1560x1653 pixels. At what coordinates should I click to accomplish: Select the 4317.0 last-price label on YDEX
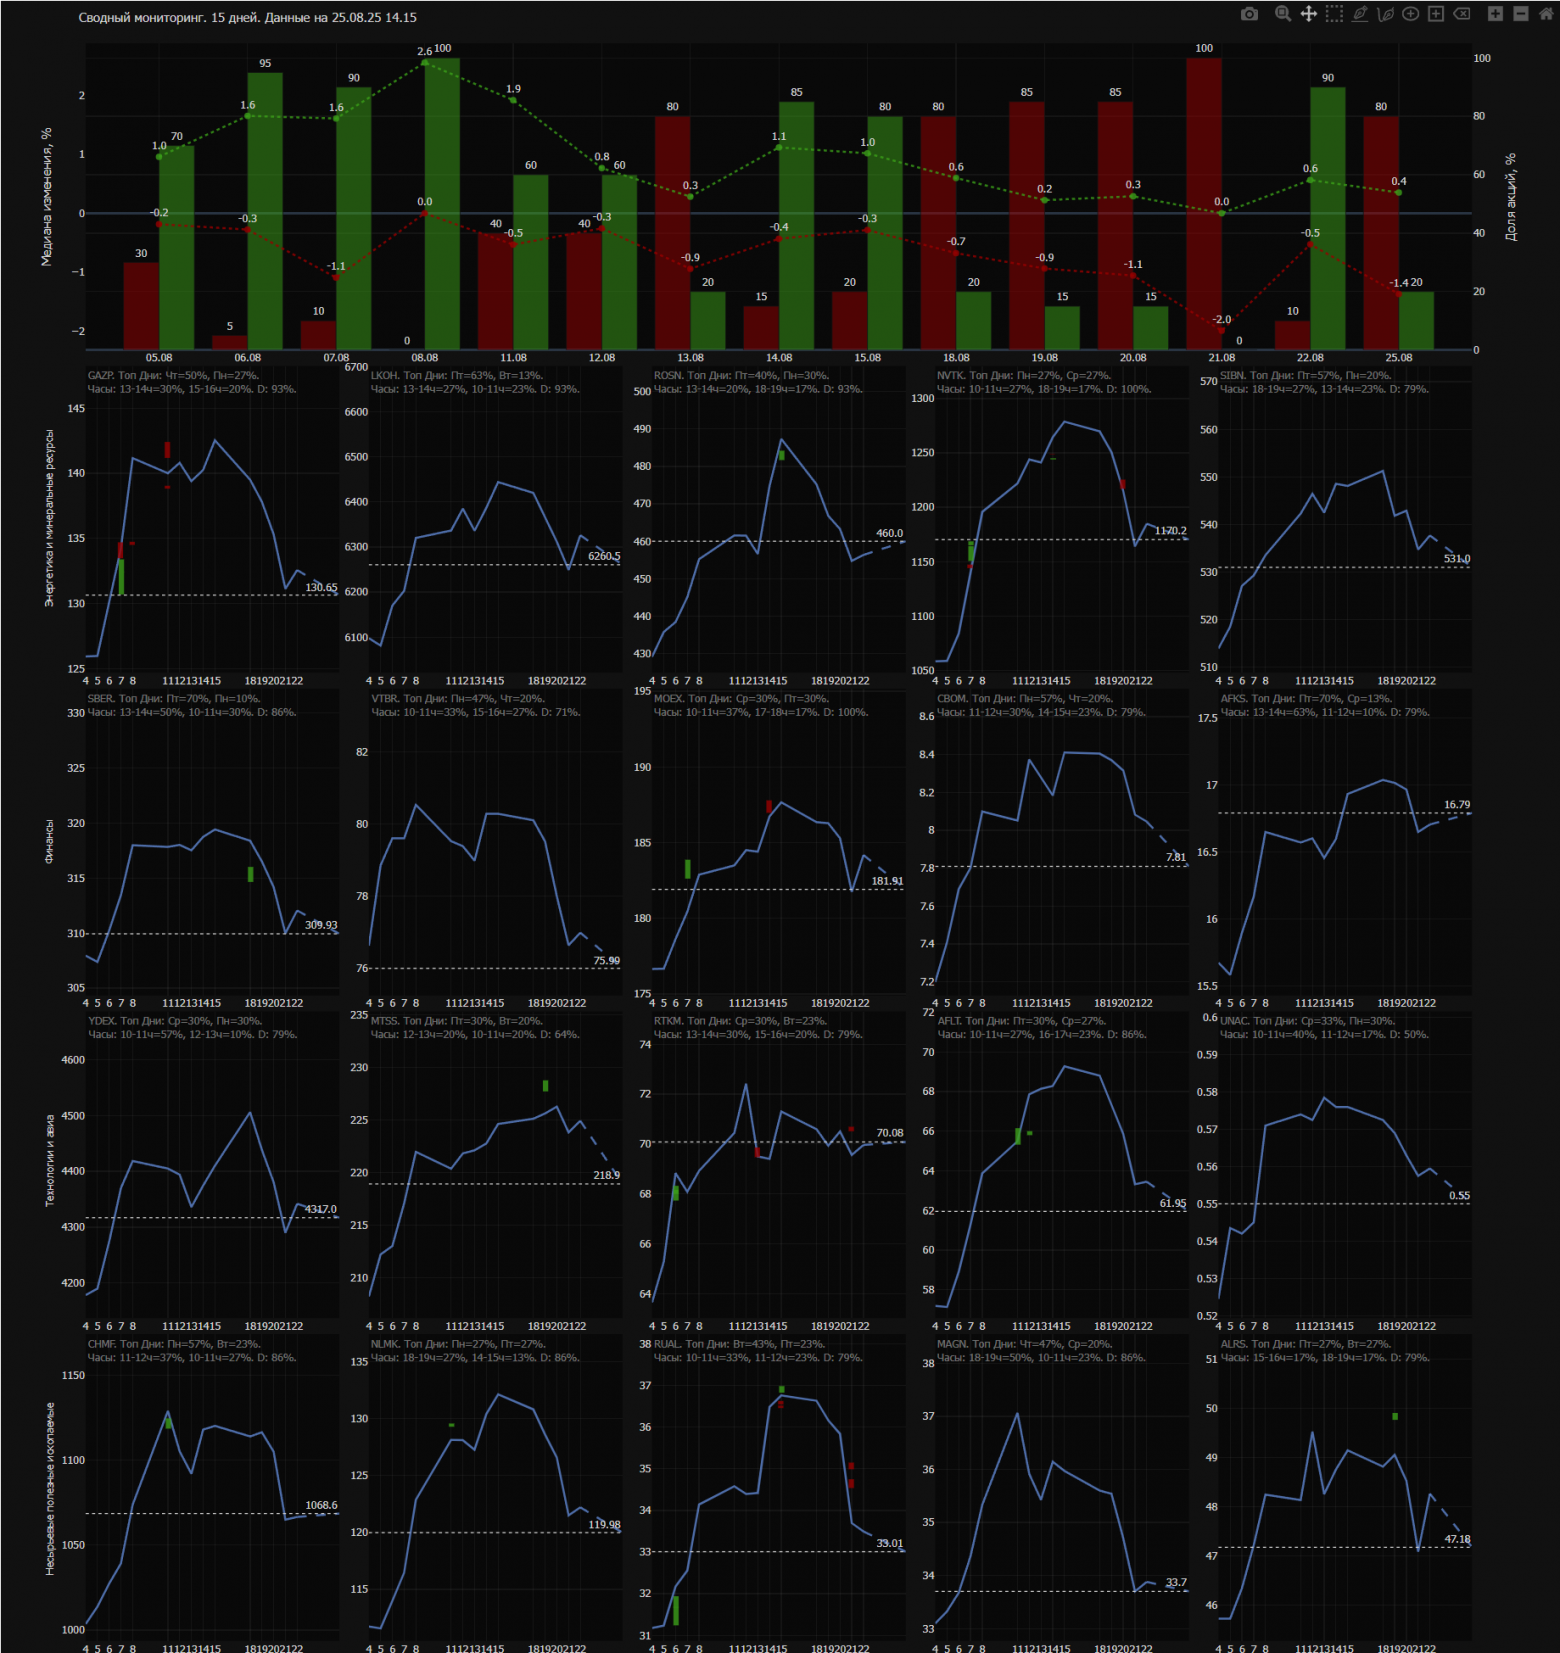pyautogui.click(x=321, y=1210)
